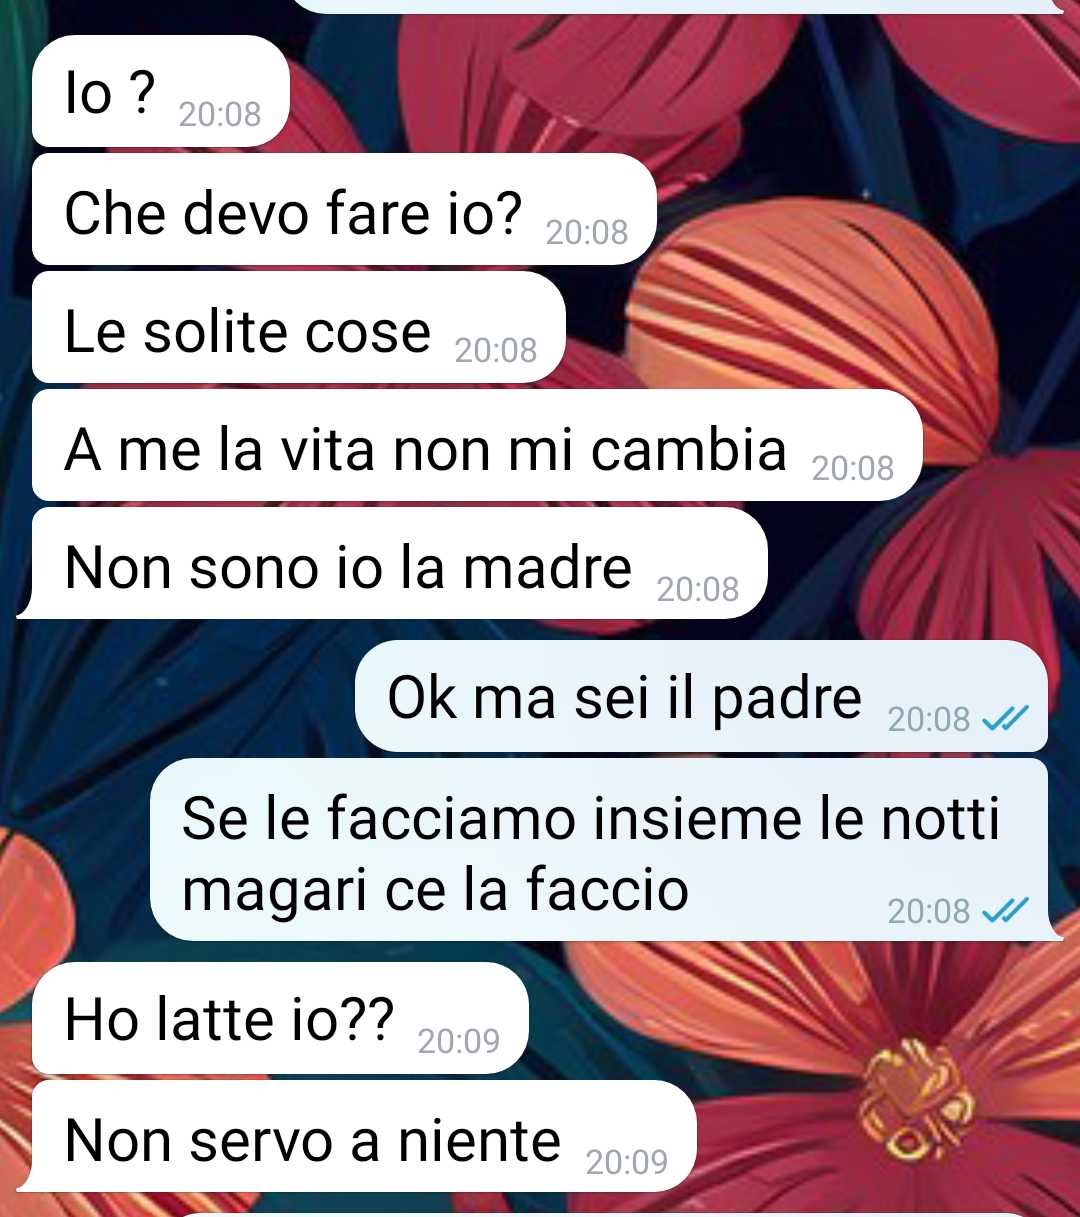The height and width of the screenshot is (1217, 1080).
Task: Tap the read ticks on "Se le facciamo insieme" message
Action: [1005, 910]
